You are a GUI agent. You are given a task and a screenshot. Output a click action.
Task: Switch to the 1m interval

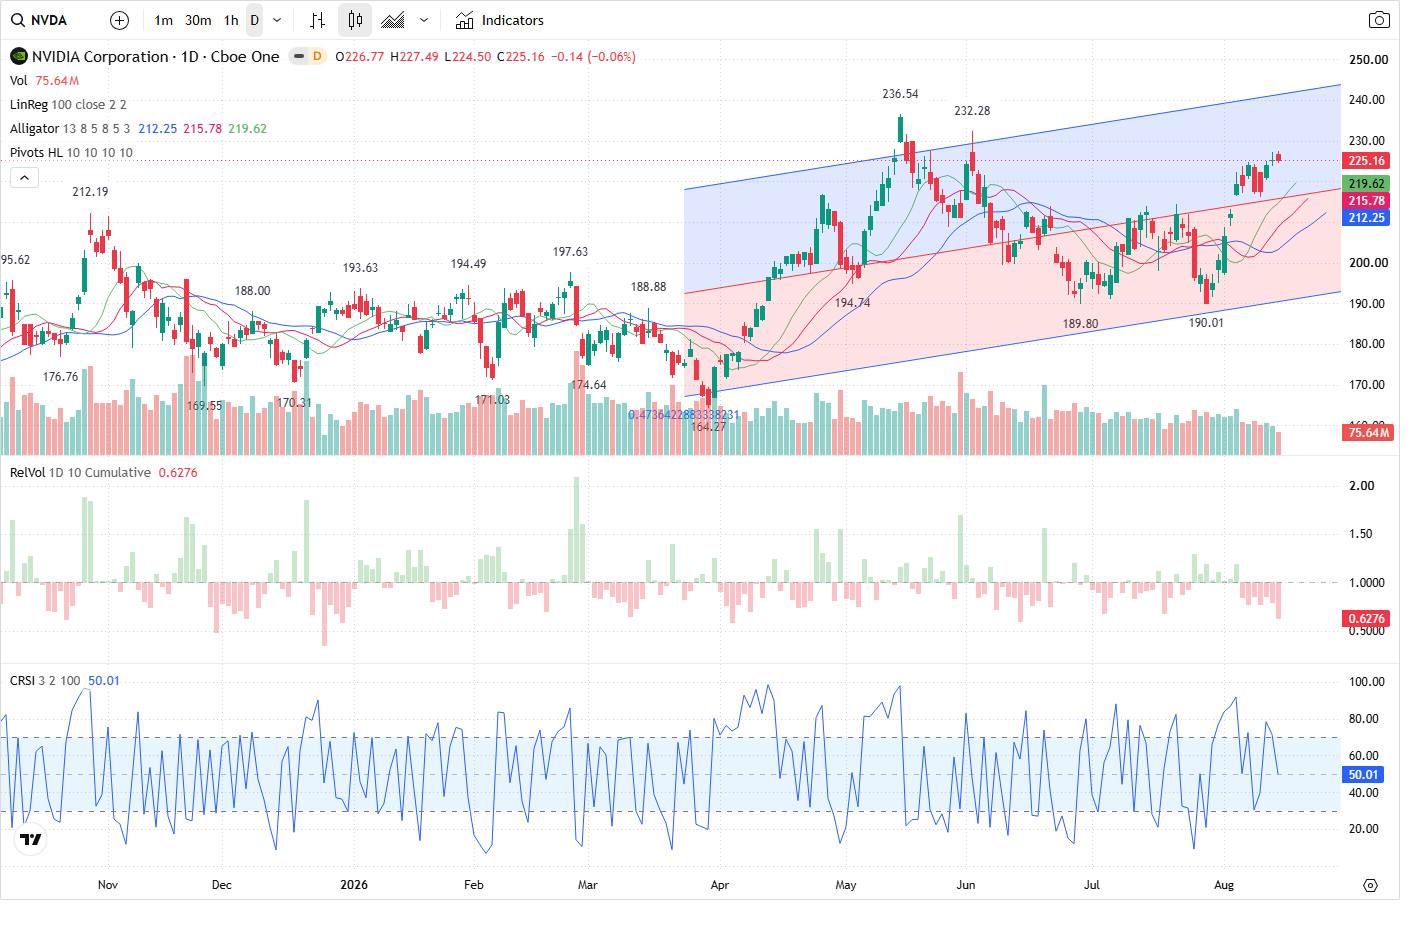point(163,20)
